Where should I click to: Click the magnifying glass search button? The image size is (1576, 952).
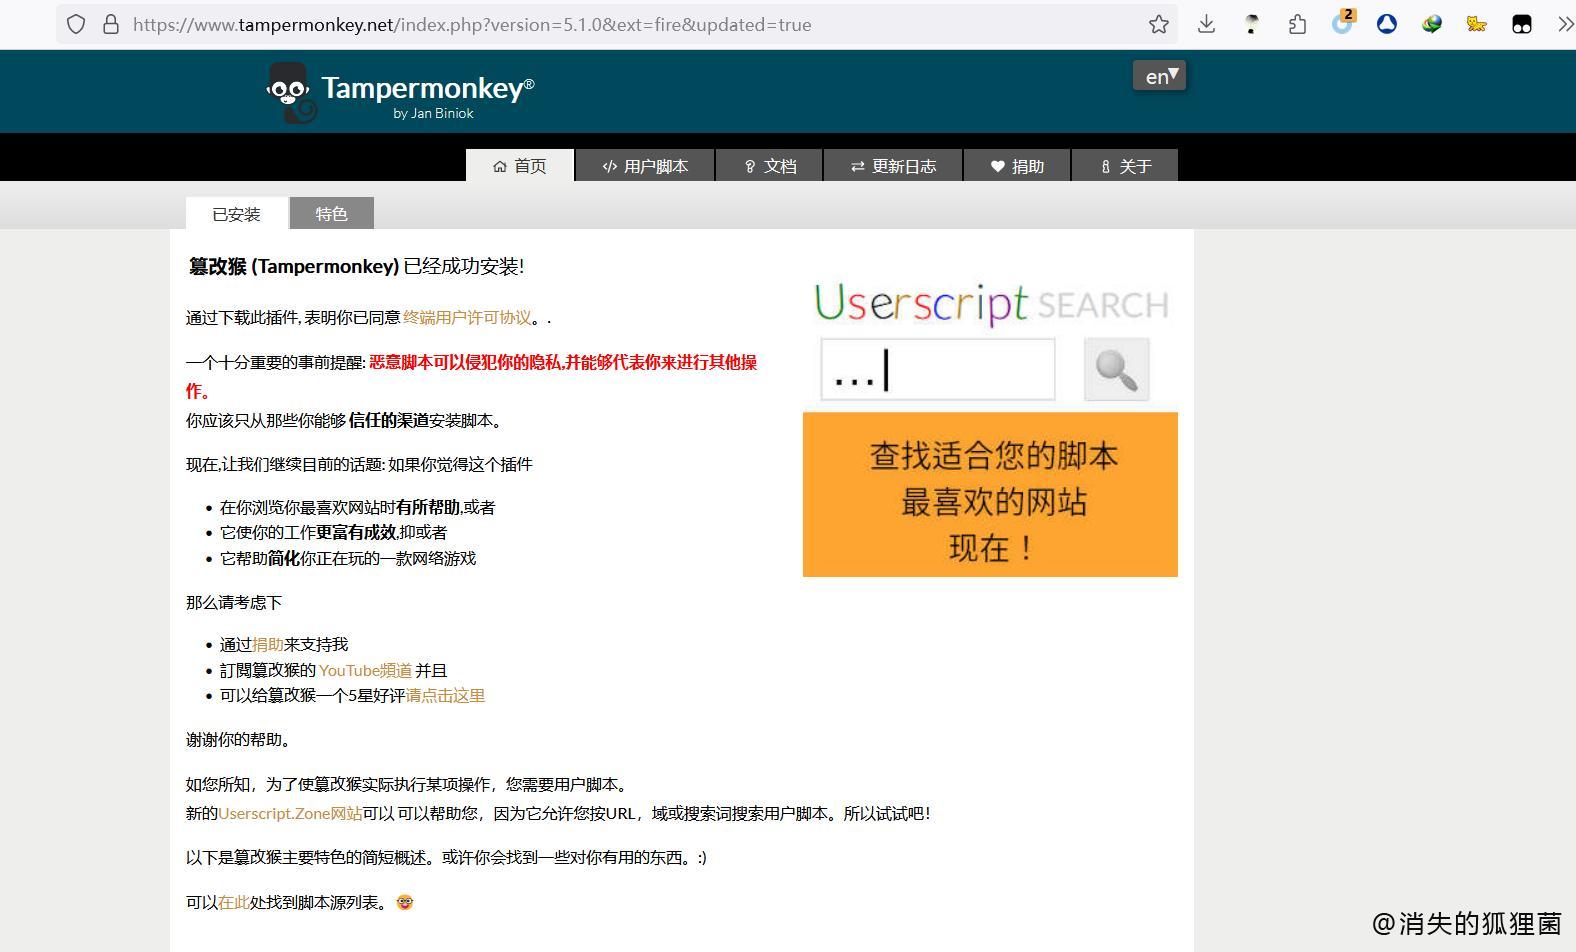(1116, 369)
